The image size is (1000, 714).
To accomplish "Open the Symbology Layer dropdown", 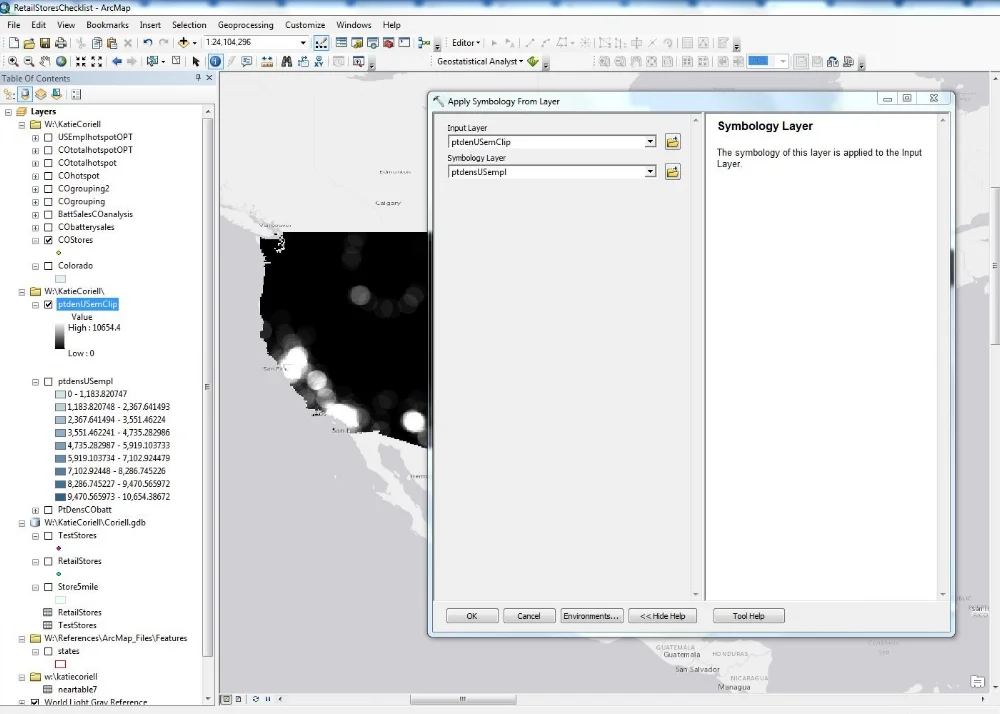I will (650, 171).
